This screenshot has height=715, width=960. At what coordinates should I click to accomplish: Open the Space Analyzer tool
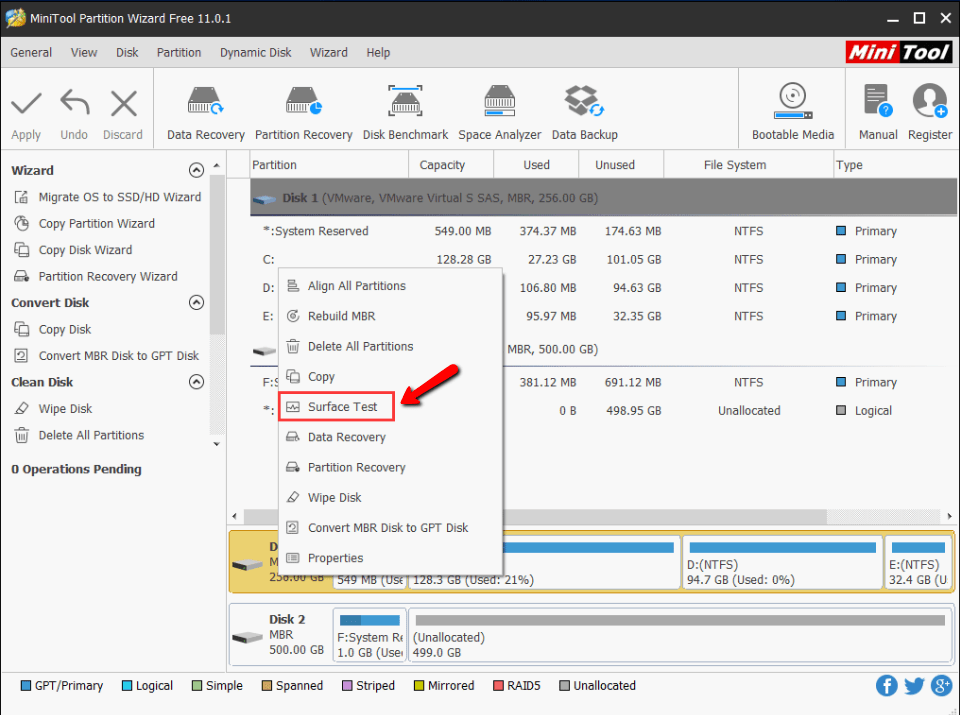(x=499, y=108)
